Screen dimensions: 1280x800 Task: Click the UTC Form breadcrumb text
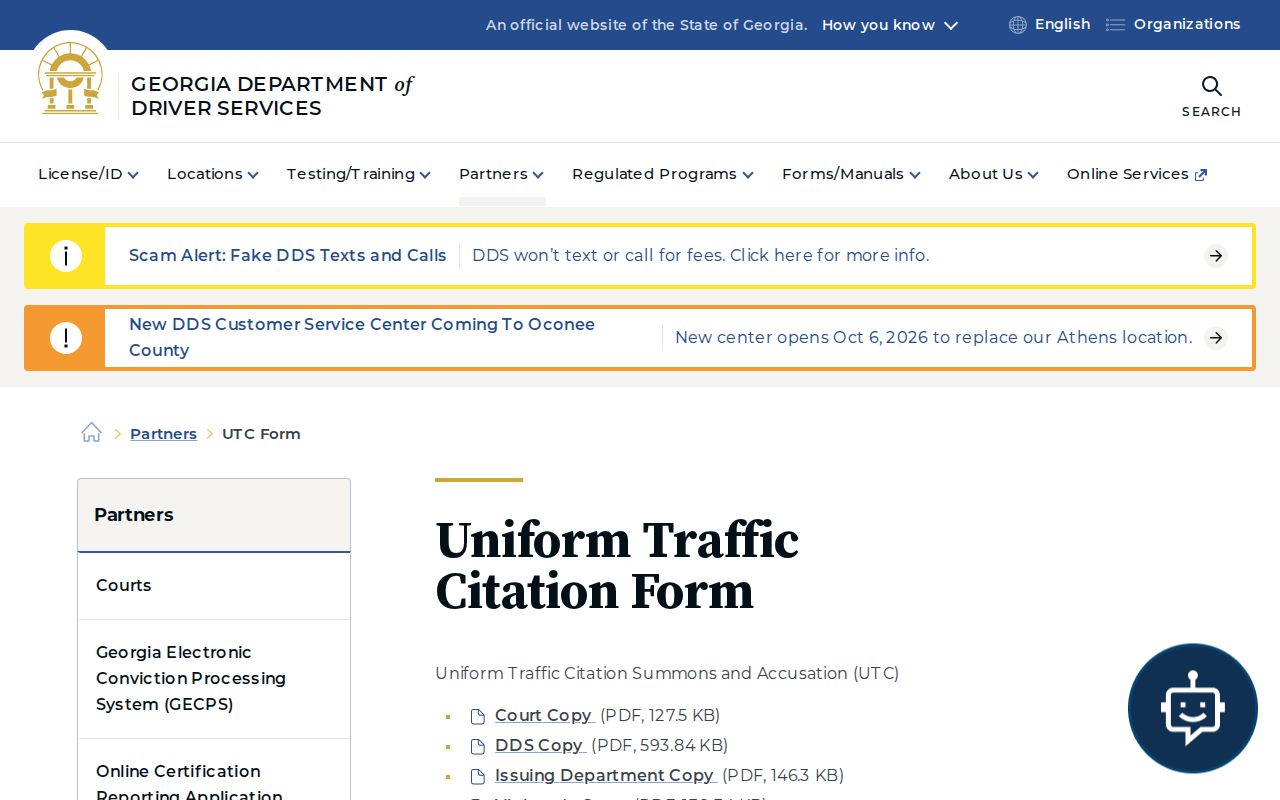pyautogui.click(x=261, y=433)
